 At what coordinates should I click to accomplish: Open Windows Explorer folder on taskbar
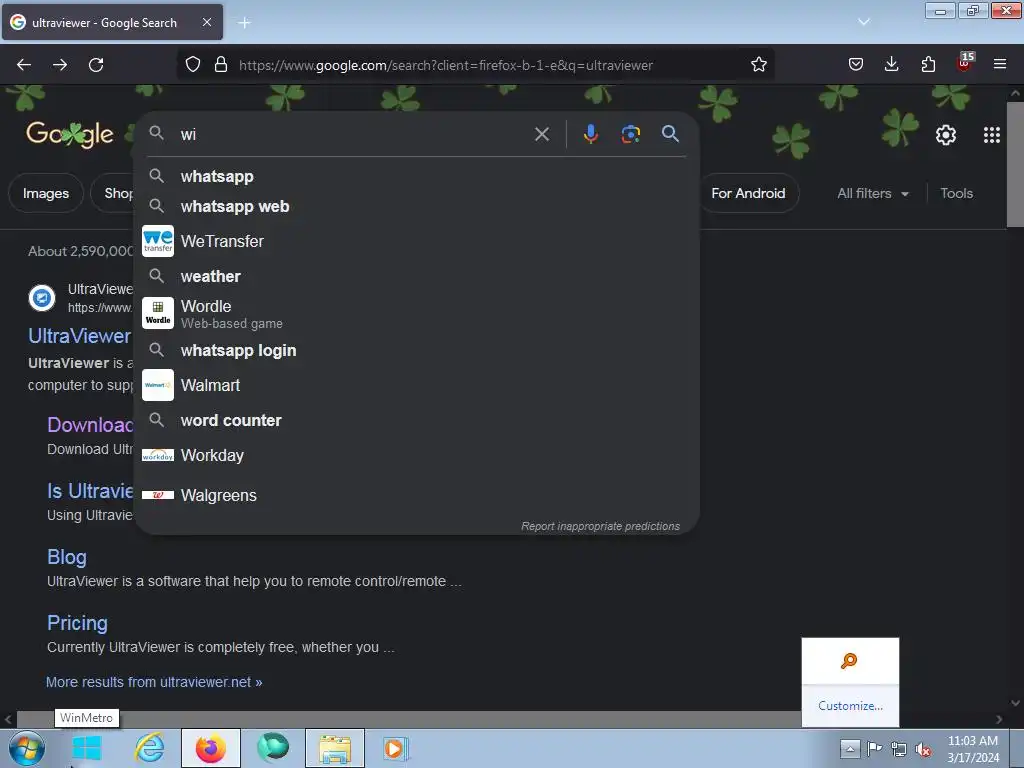335,748
